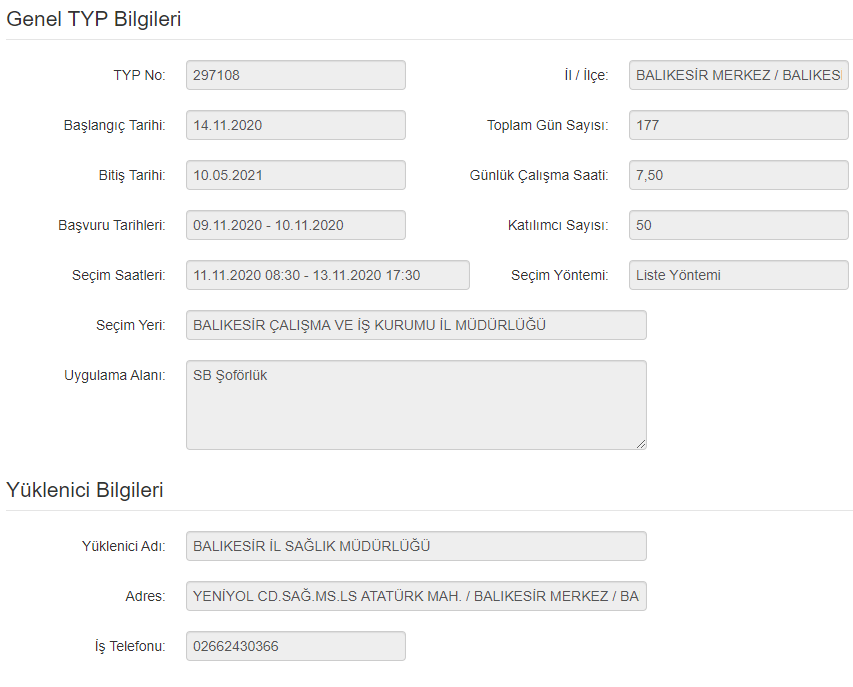Click inside the Uygulama Alanı text area
Viewport: 853px width, 687px height.
[x=416, y=405]
